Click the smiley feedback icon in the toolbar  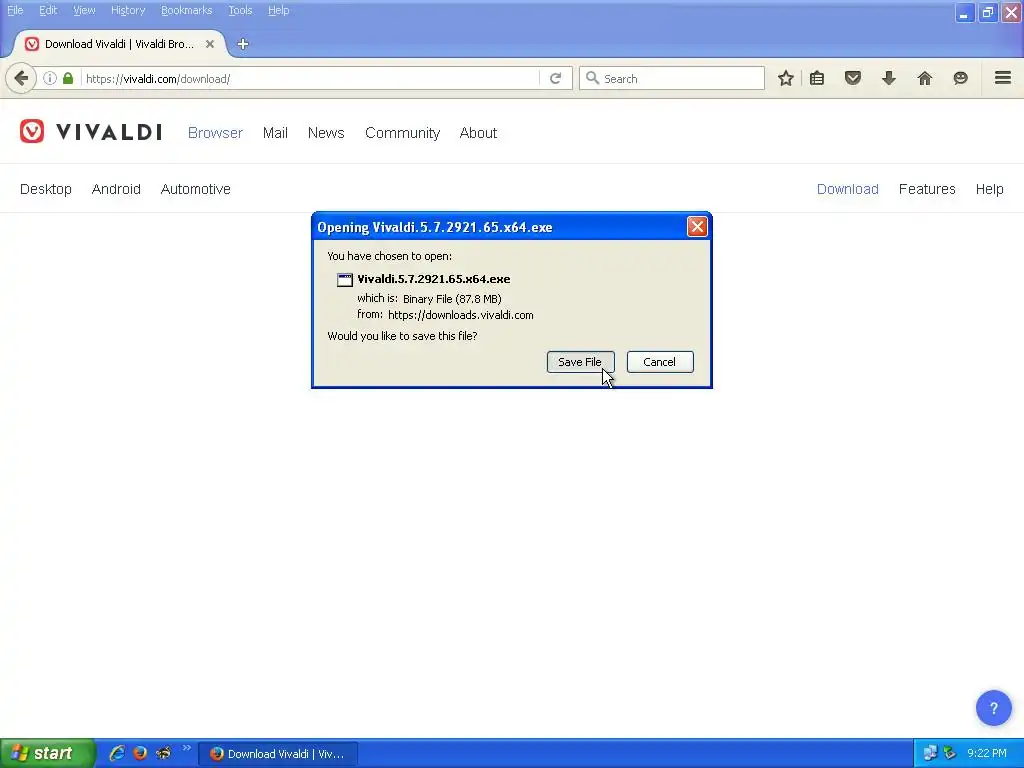[961, 78]
